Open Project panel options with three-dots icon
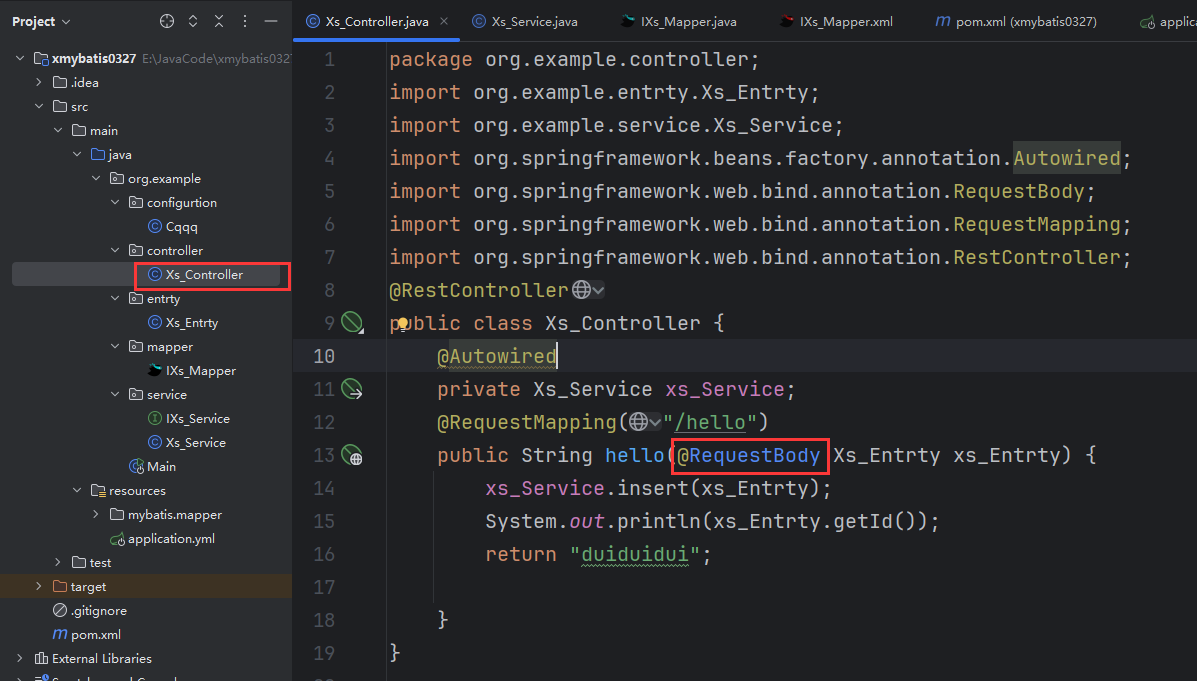The width and height of the screenshot is (1197, 681). coord(244,20)
